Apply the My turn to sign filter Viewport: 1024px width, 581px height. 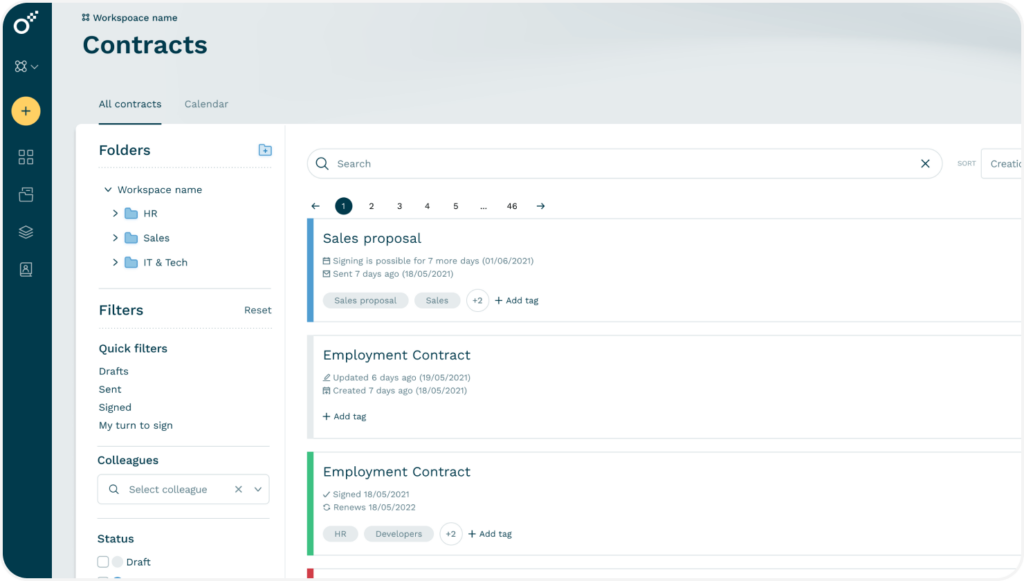tap(136, 426)
